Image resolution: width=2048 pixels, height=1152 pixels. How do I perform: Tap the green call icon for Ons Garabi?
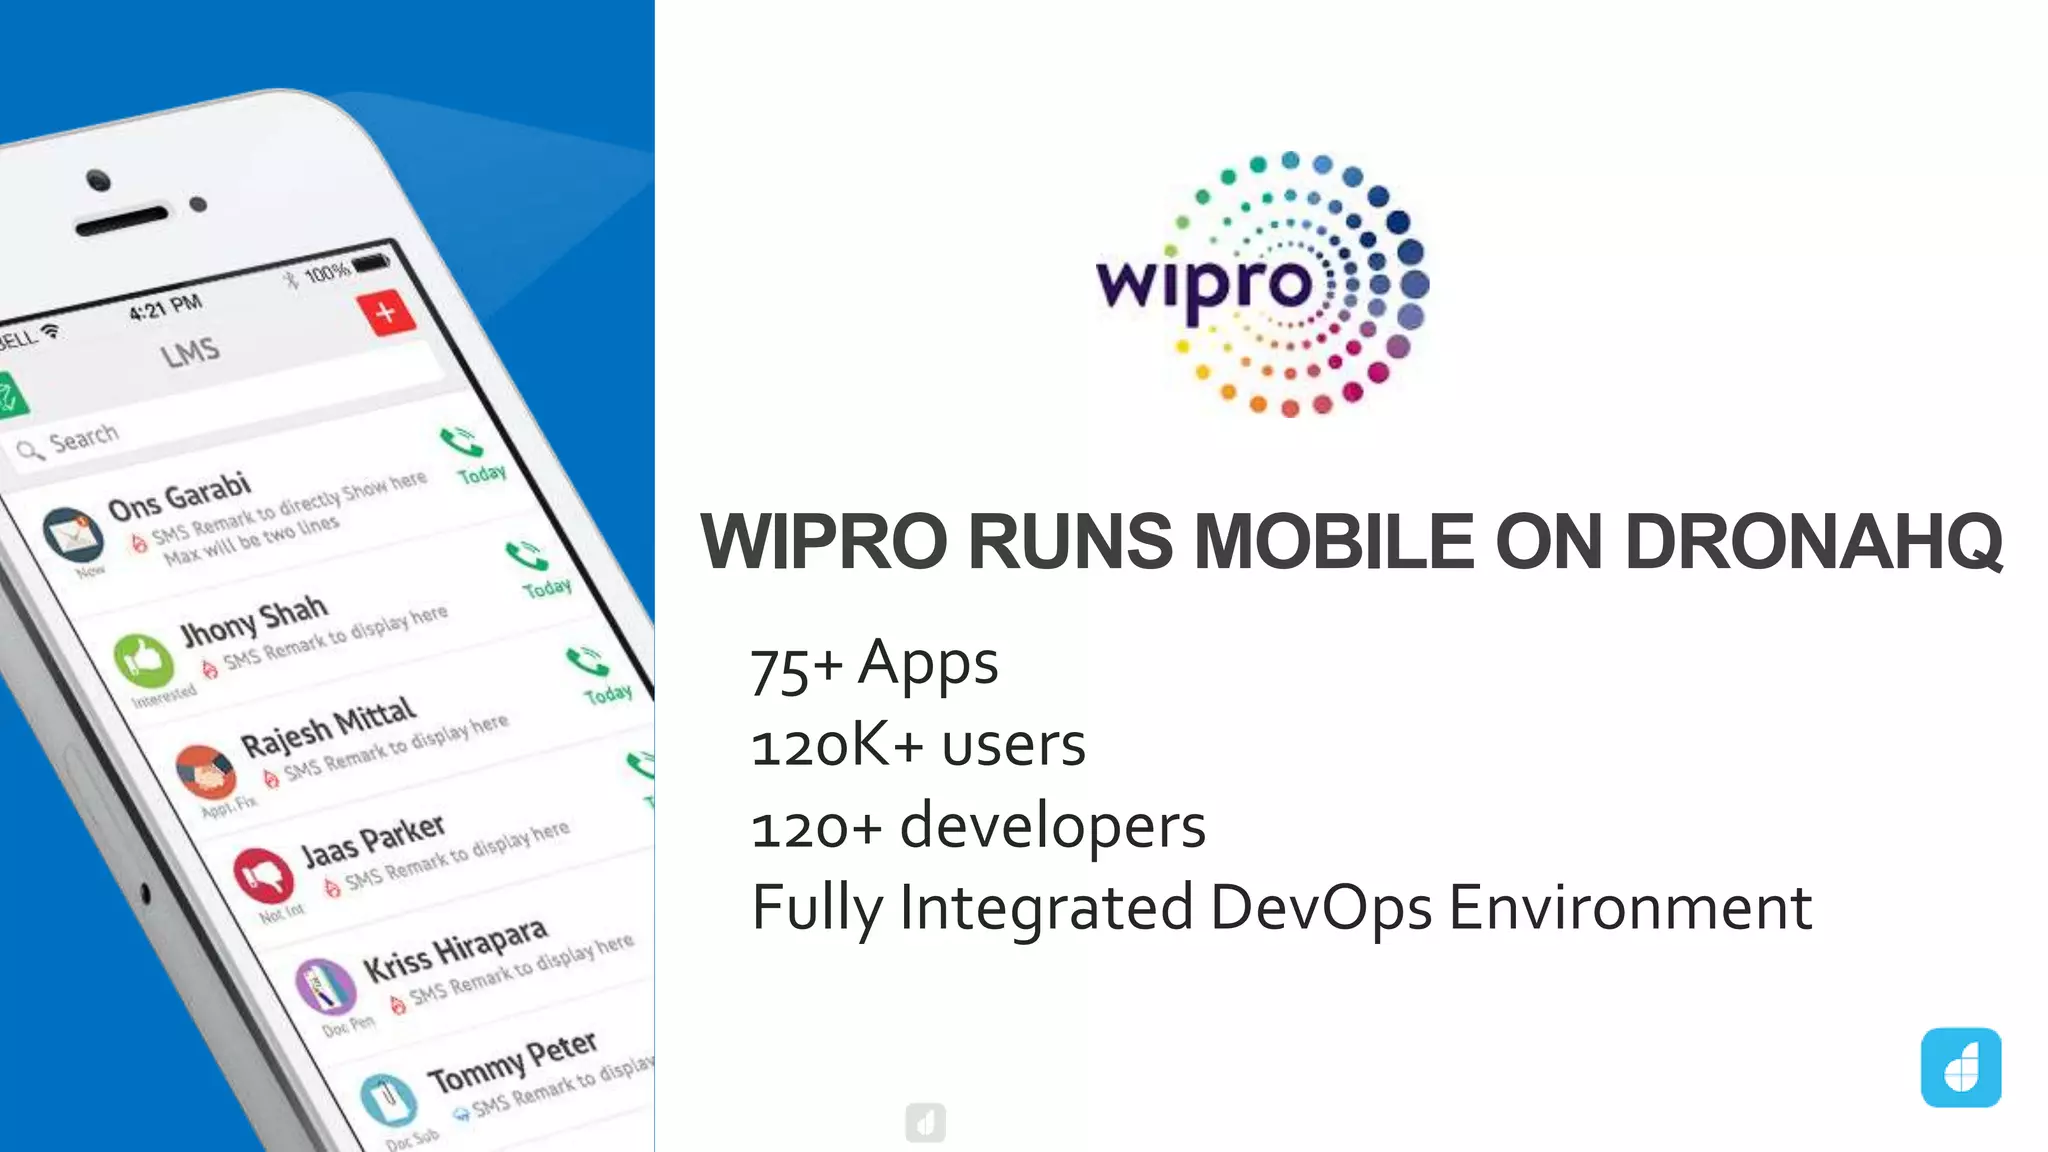point(461,441)
